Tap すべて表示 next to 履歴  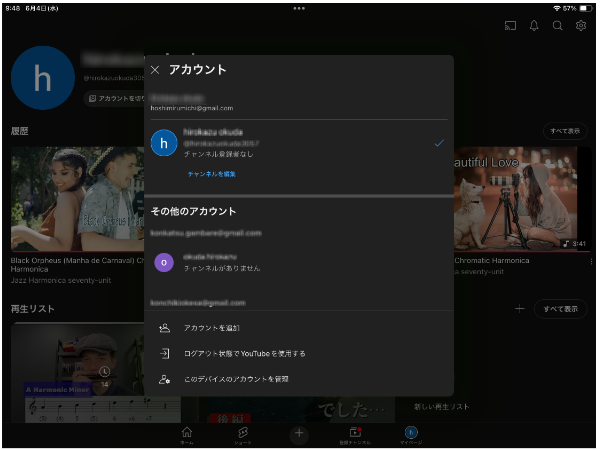coord(565,131)
